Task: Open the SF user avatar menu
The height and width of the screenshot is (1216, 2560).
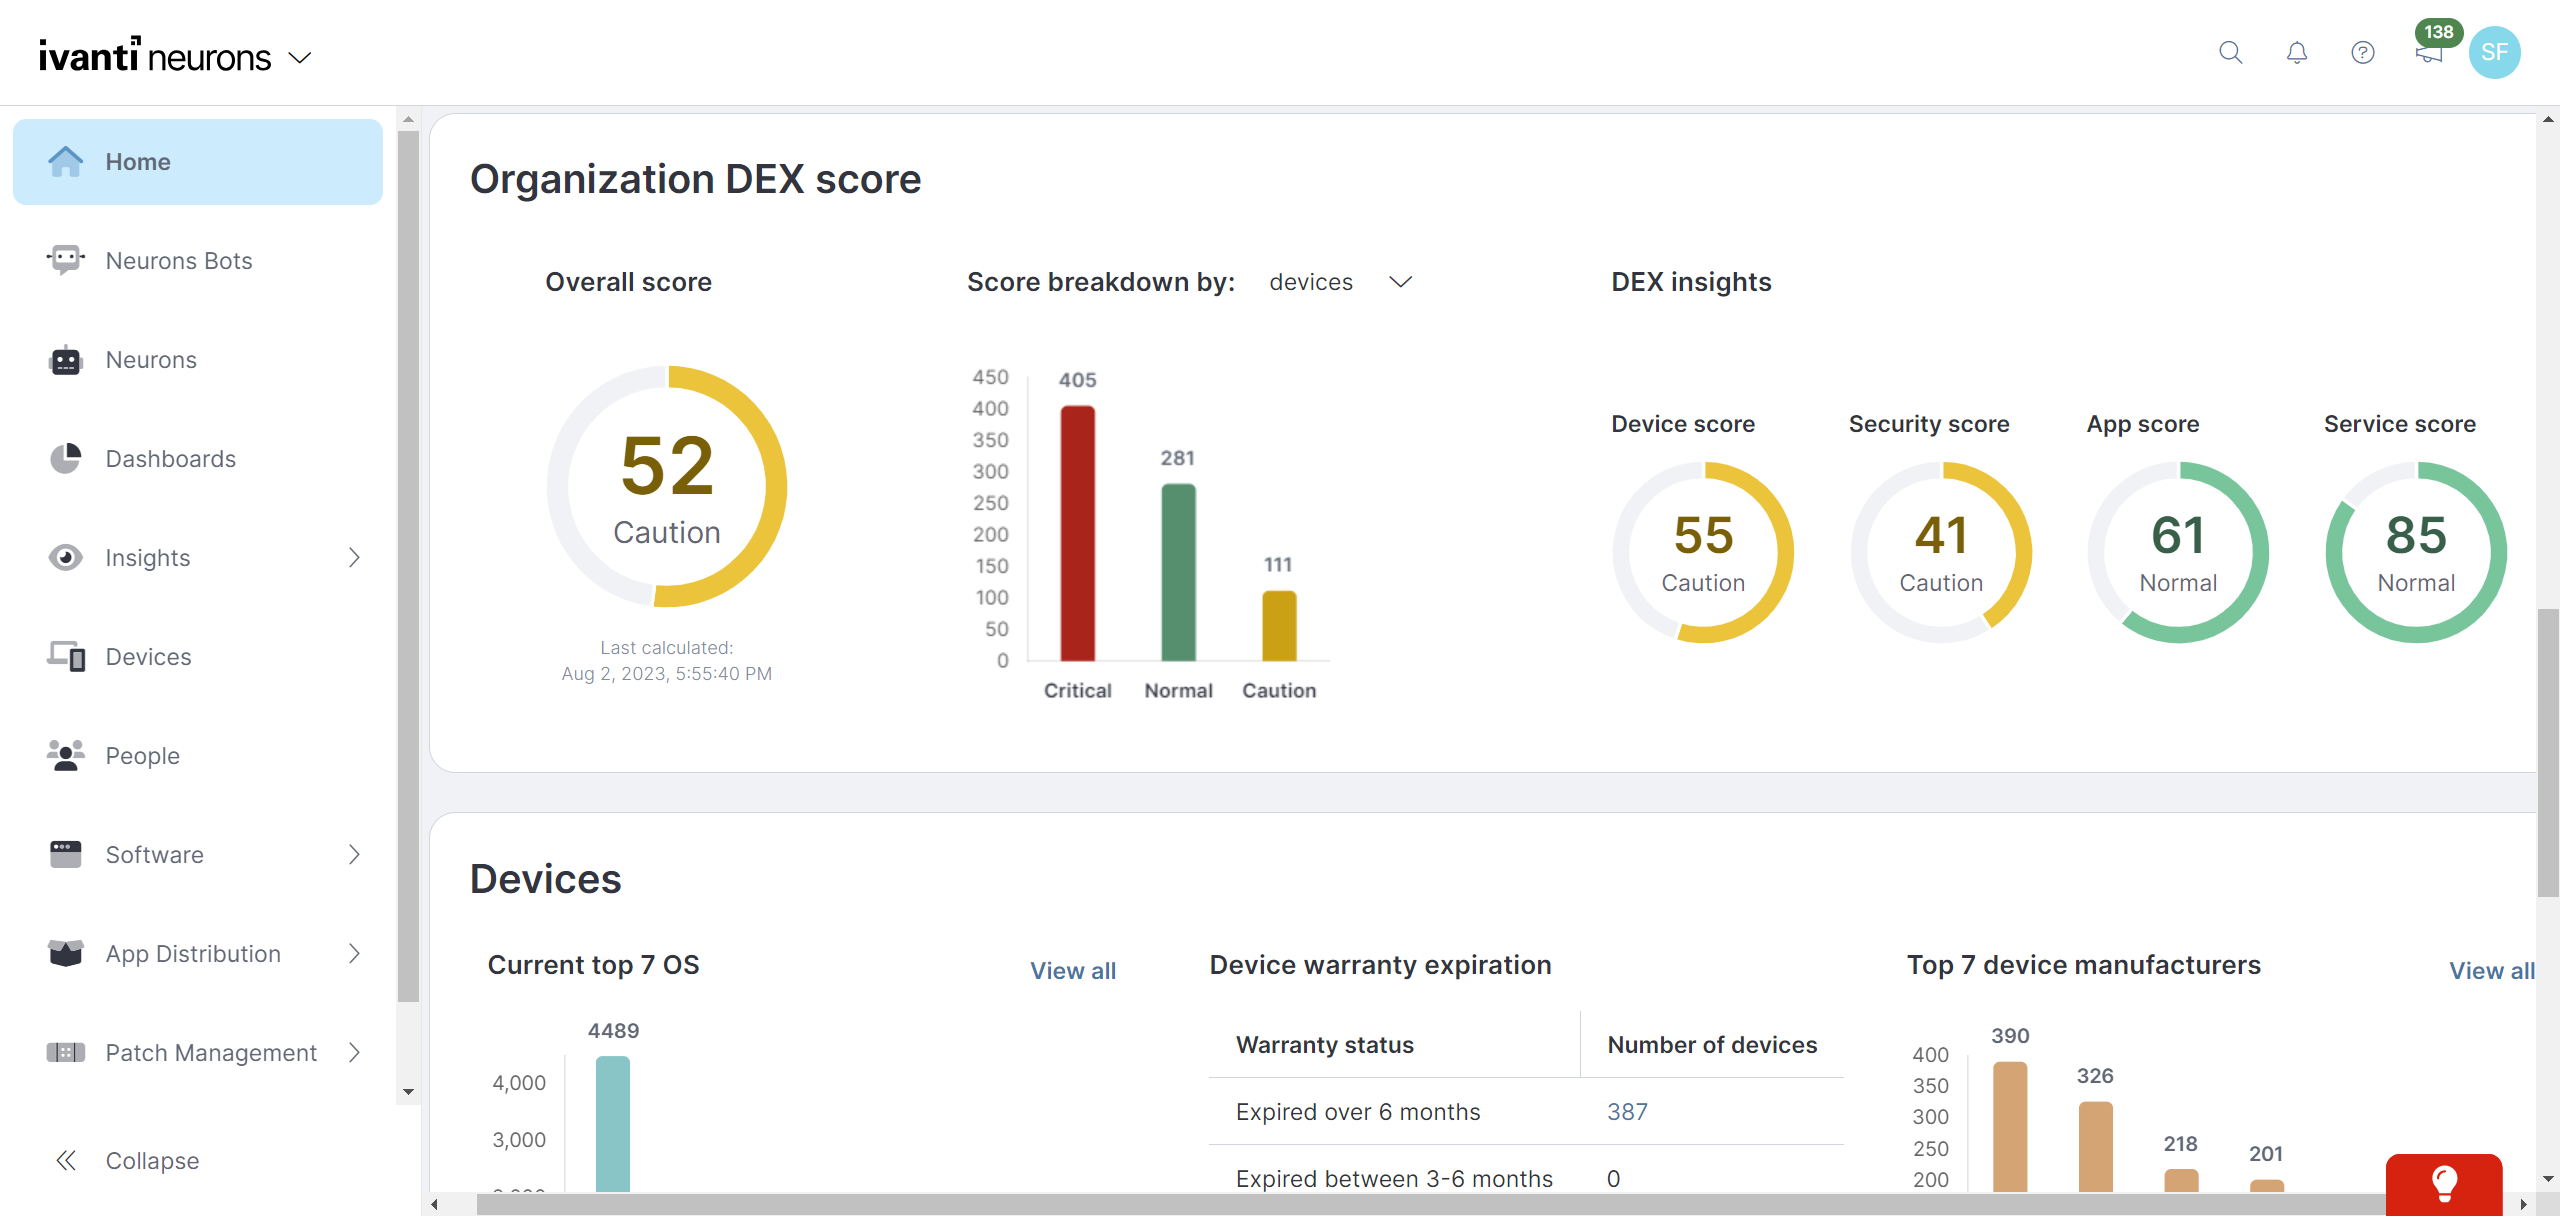Action: pyautogui.click(x=2494, y=53)
